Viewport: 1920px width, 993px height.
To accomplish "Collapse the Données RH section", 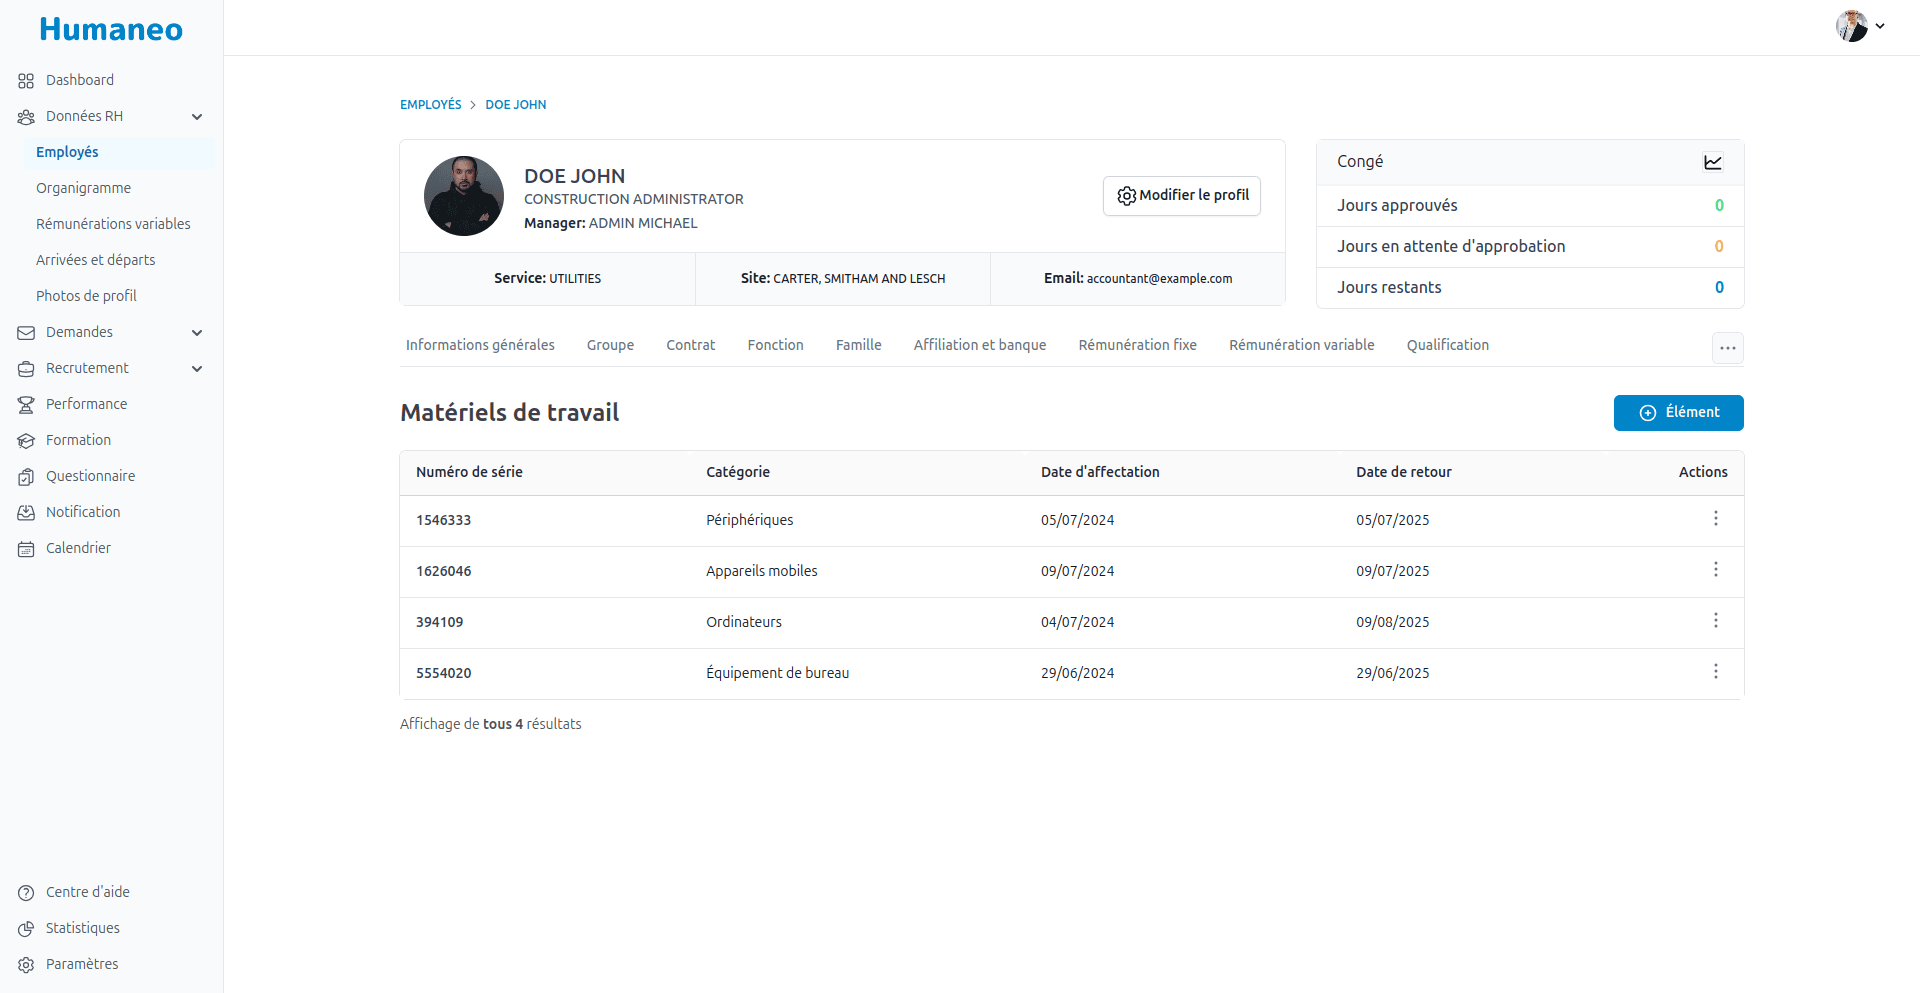I will pos(197,116).
